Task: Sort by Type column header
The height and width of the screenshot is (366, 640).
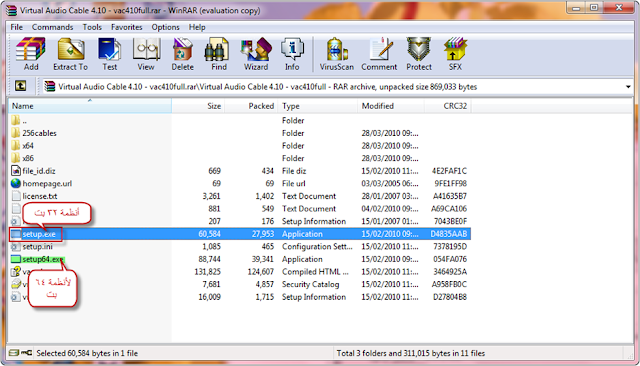Action: [318, 106]
